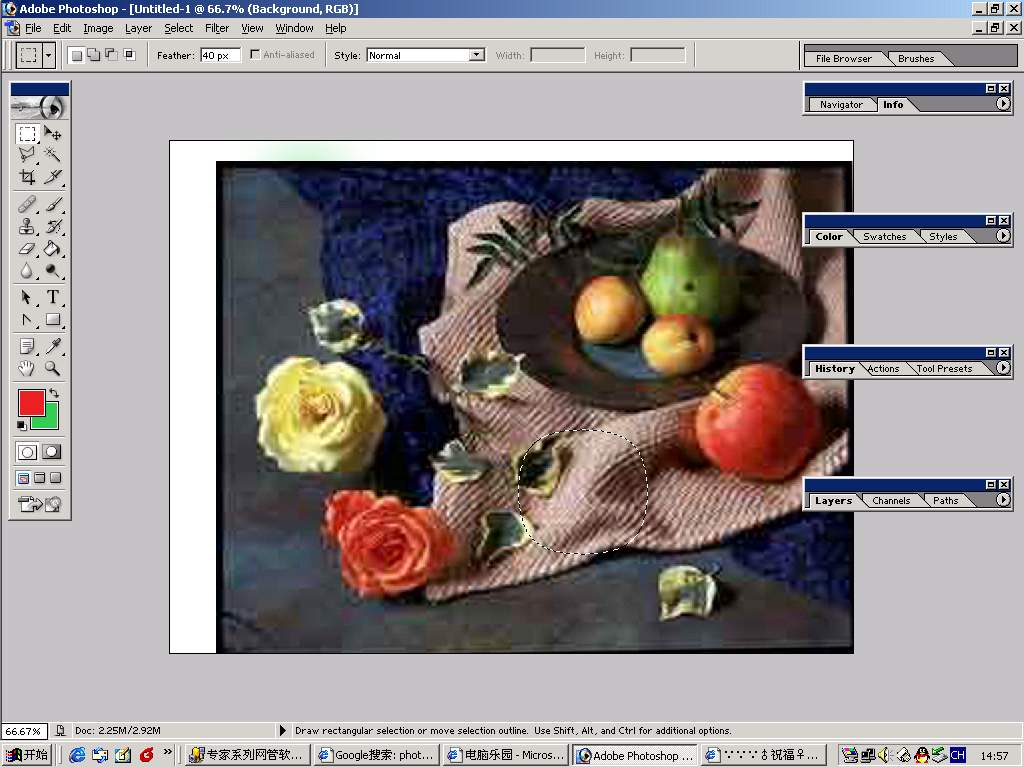Pick the Brush tool
The width and height of the screenshot is (1024, 768).
coord(53,204)
